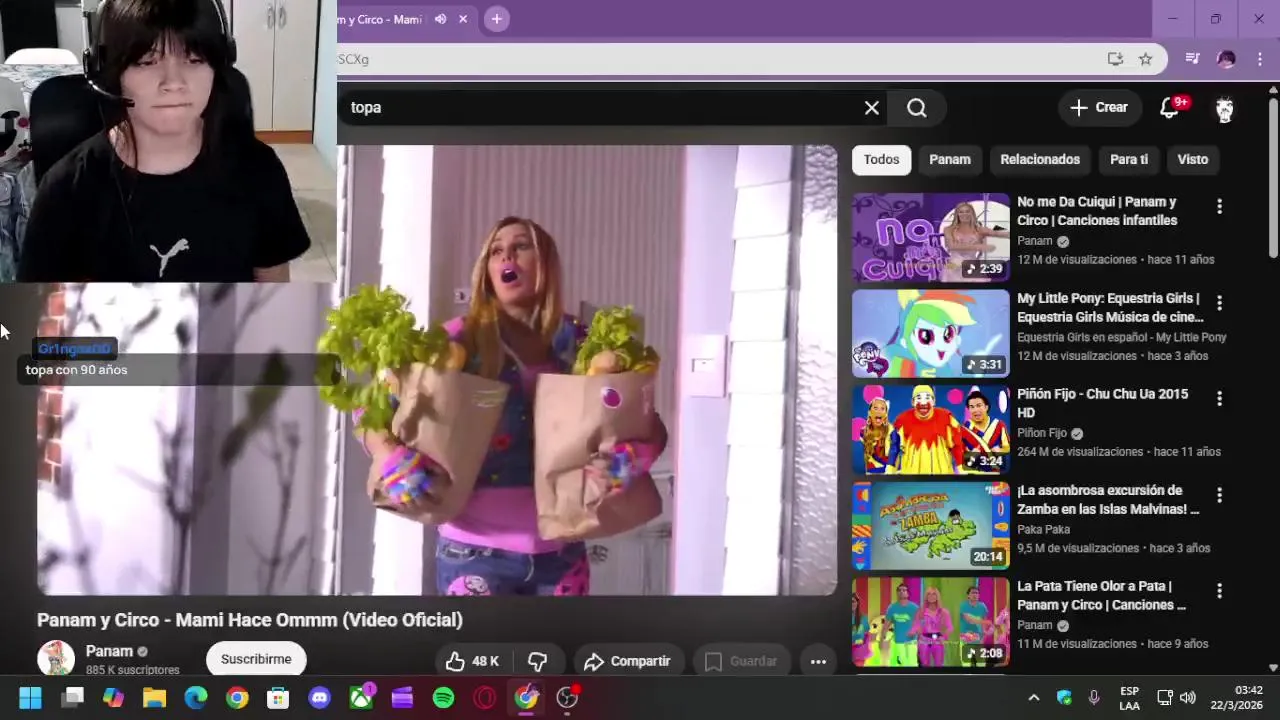Like the video with thumbs-up
1280x720 pixels.
pos(472,661)
